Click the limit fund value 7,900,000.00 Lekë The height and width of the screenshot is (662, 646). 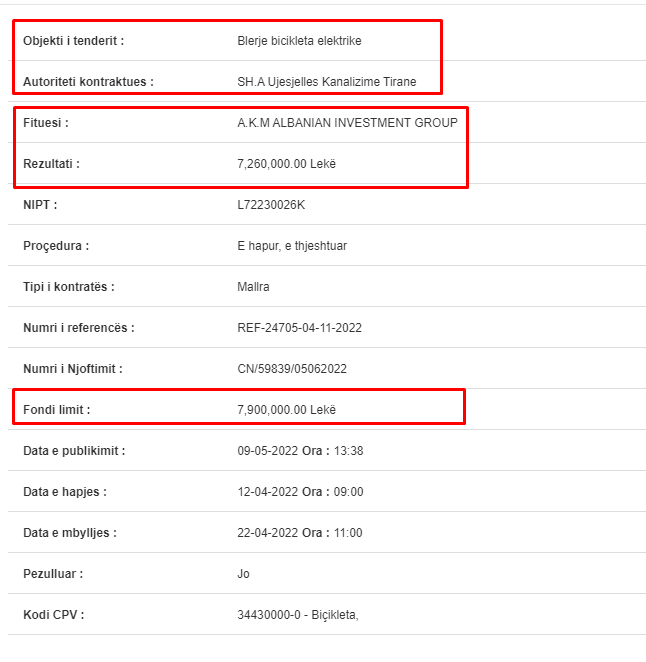[x=287, y=410]
